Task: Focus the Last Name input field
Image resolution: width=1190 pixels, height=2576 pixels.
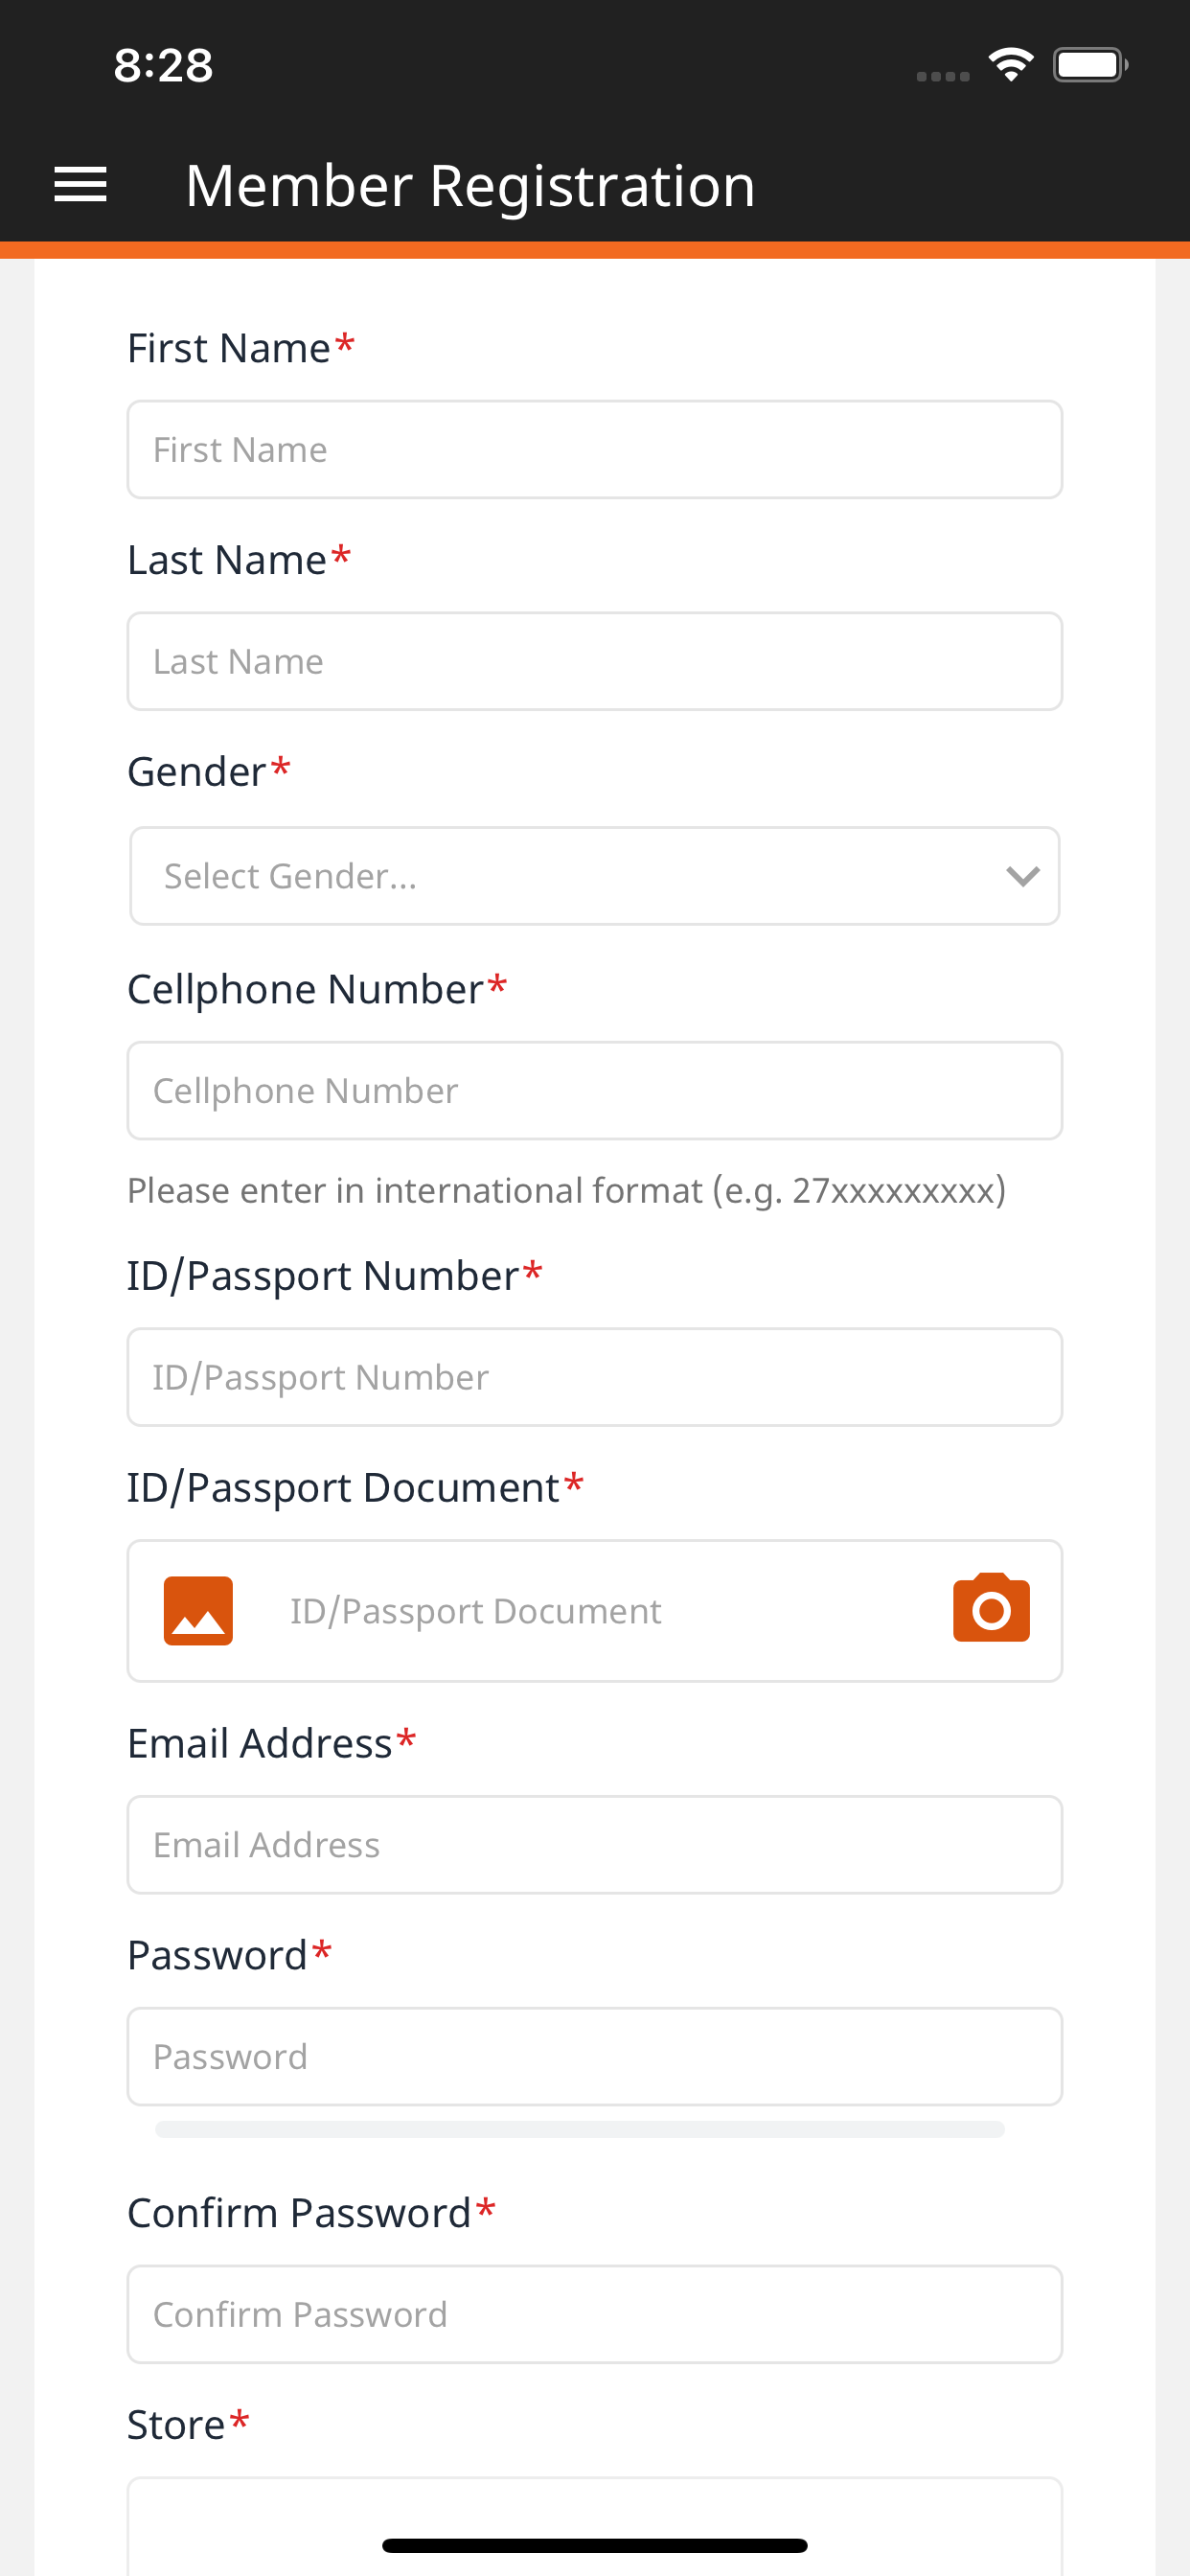Action: (x=595, y=661)
